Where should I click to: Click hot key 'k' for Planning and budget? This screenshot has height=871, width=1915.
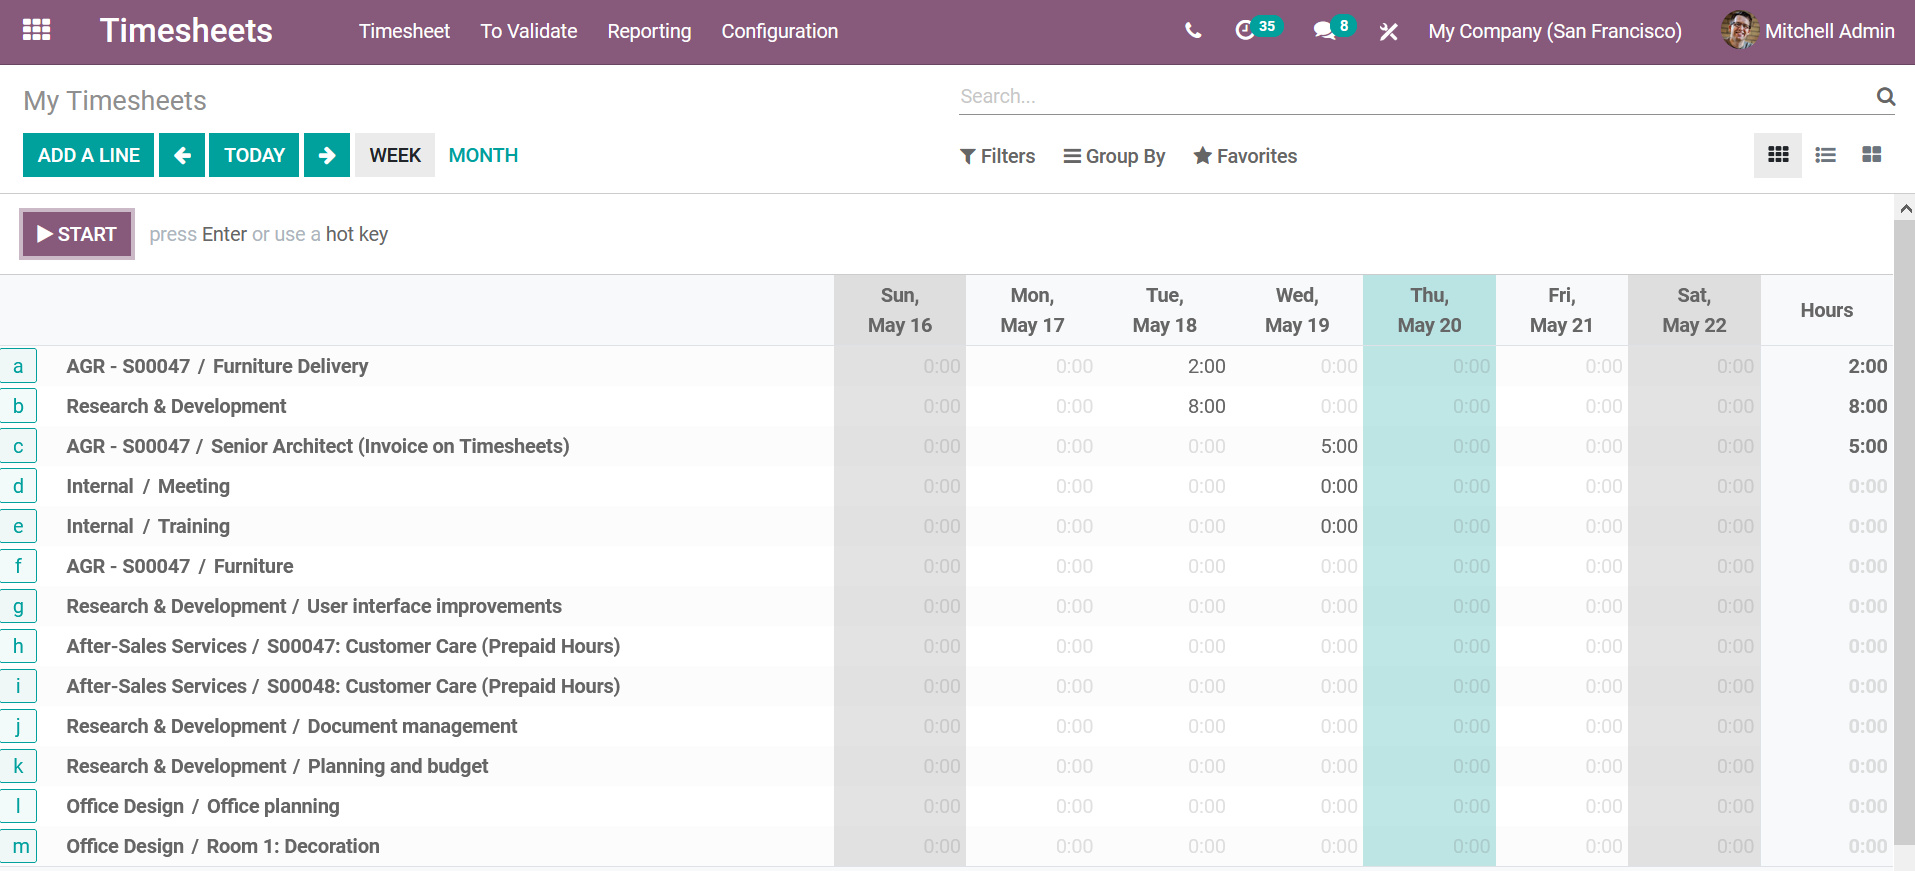(18, 766)
